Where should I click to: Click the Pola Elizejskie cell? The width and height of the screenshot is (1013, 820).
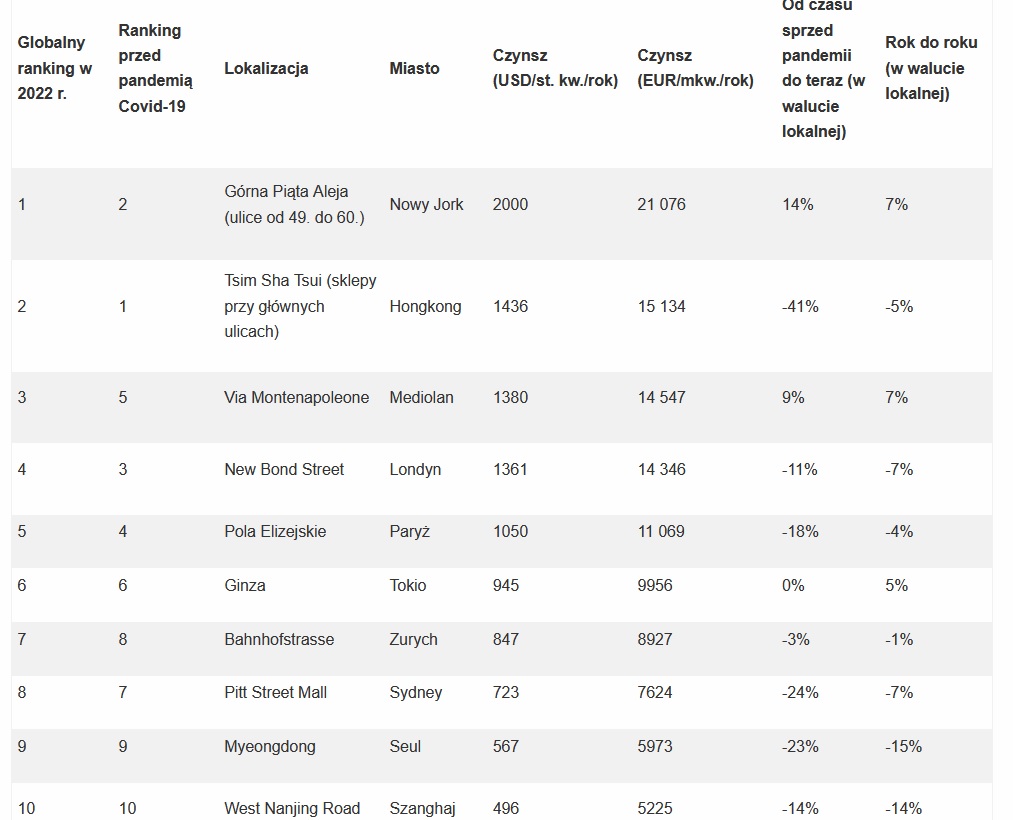[275, 531]
